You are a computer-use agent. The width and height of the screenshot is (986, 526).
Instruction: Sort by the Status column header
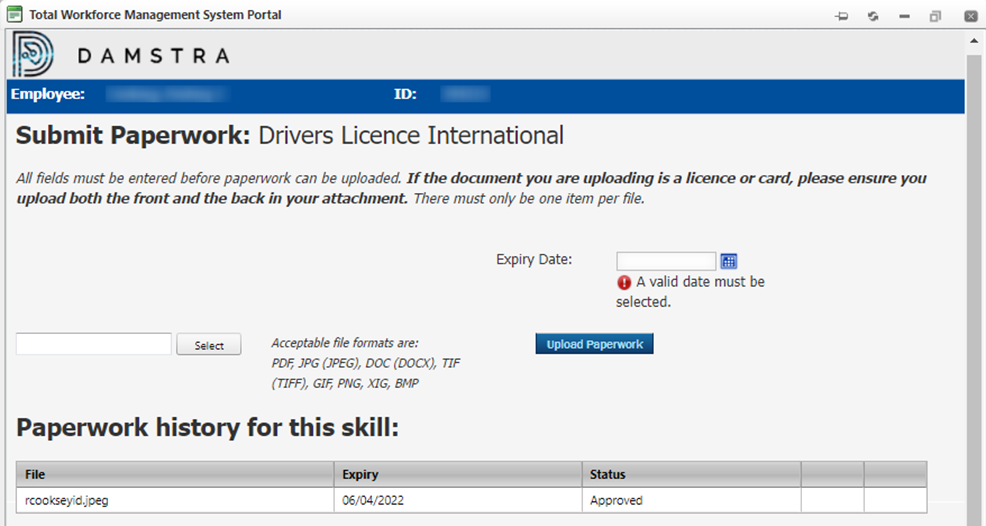[691, 474]
